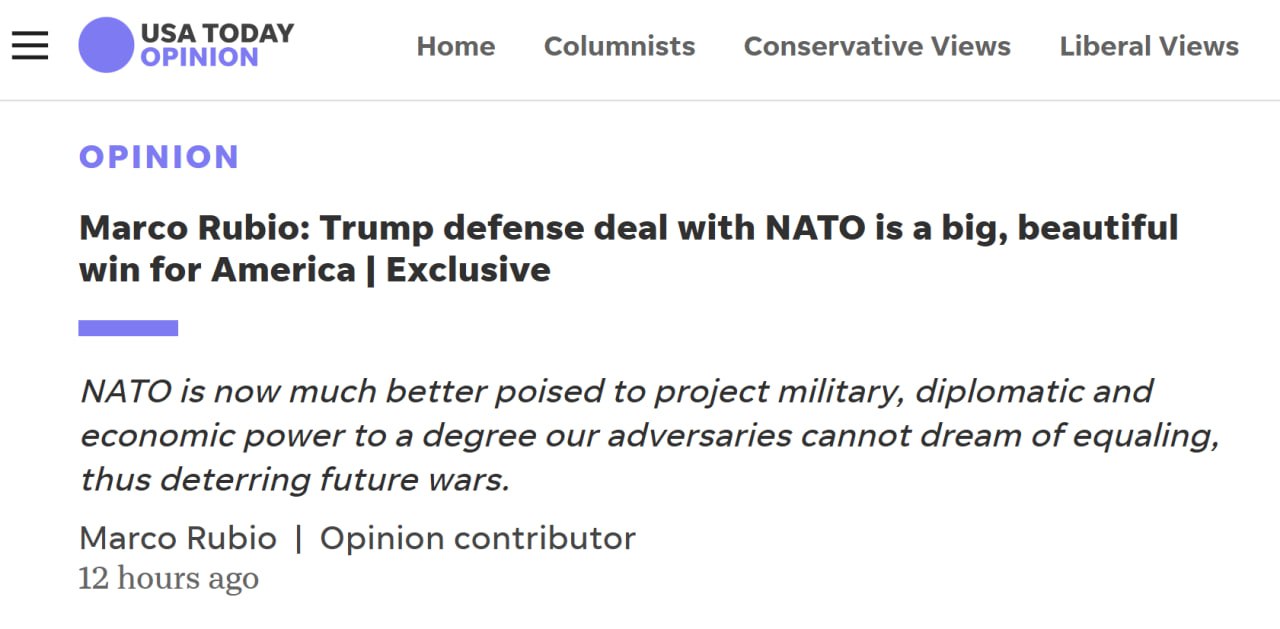This screenshot has width=1280, height=629.
Task: Go to the Home nav item
Action: tap(455, 46)
